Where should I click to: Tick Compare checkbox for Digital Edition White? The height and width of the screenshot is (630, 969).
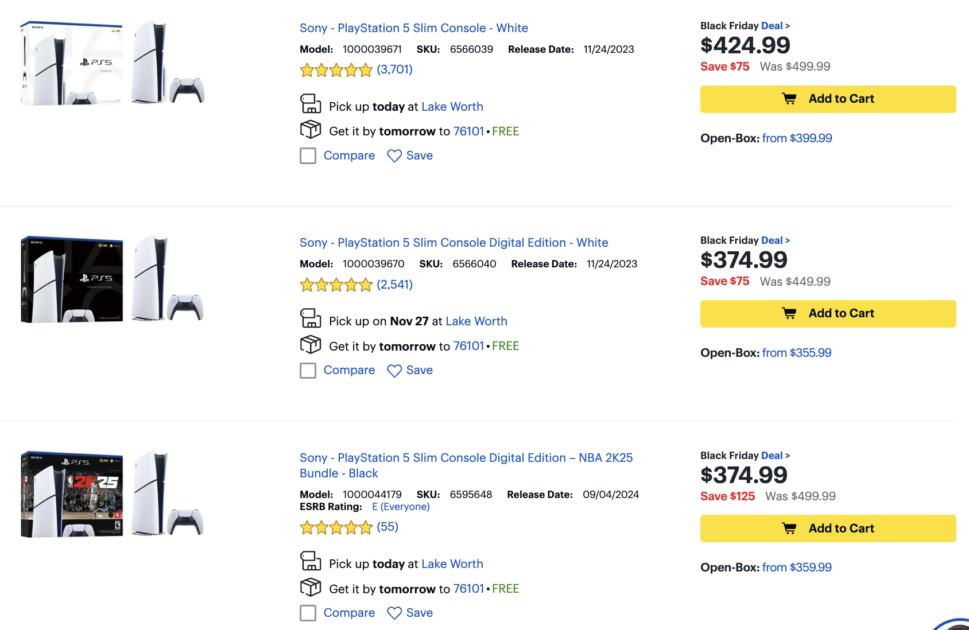coord(308,371)
